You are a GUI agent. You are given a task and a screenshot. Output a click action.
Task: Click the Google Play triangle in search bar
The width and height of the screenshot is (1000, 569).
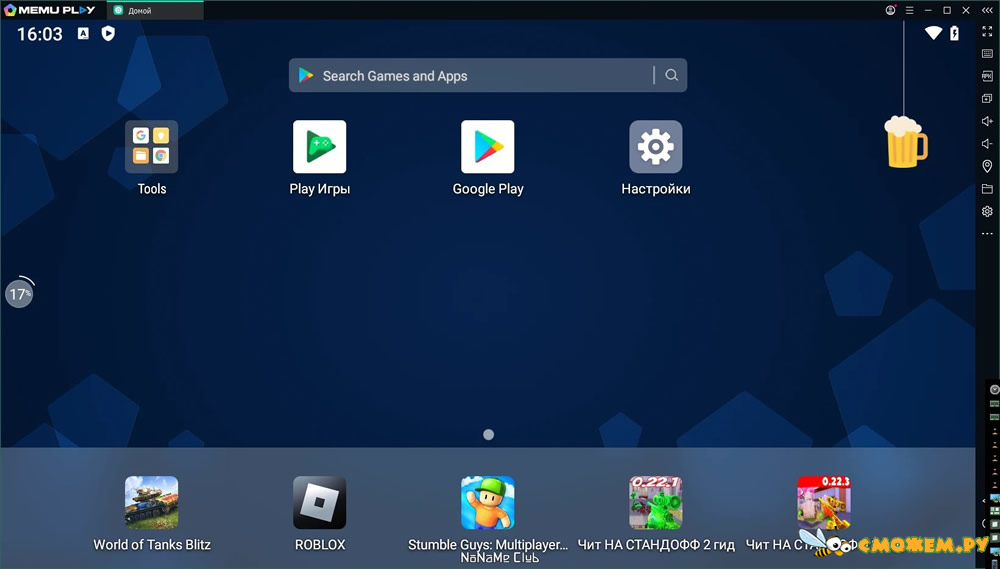click(x=306, y=75)
